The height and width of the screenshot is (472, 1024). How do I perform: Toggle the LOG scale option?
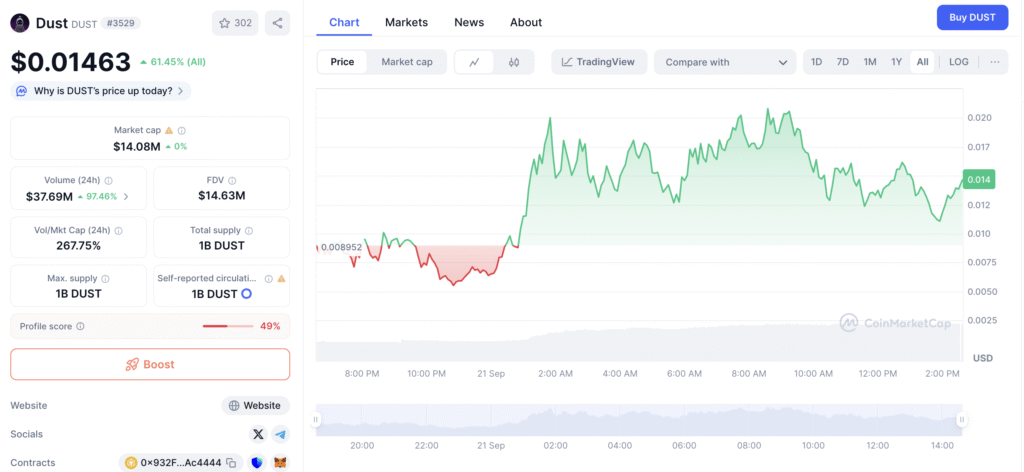coord(958,62)
